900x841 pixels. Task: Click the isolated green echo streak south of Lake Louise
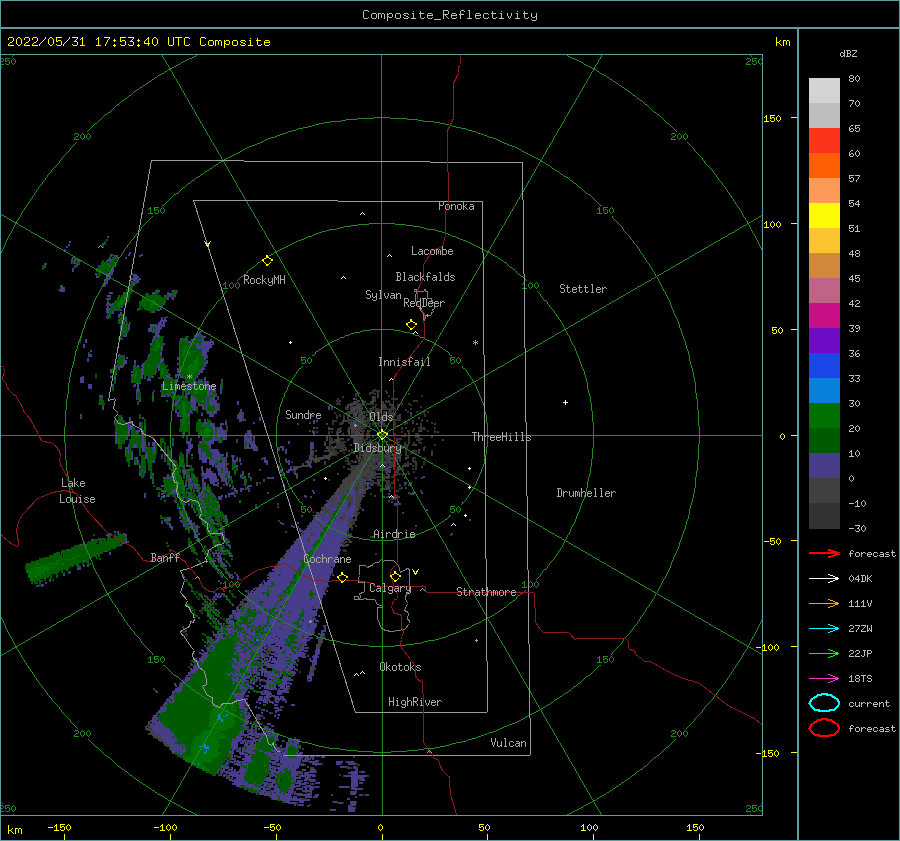pos(75,557)
